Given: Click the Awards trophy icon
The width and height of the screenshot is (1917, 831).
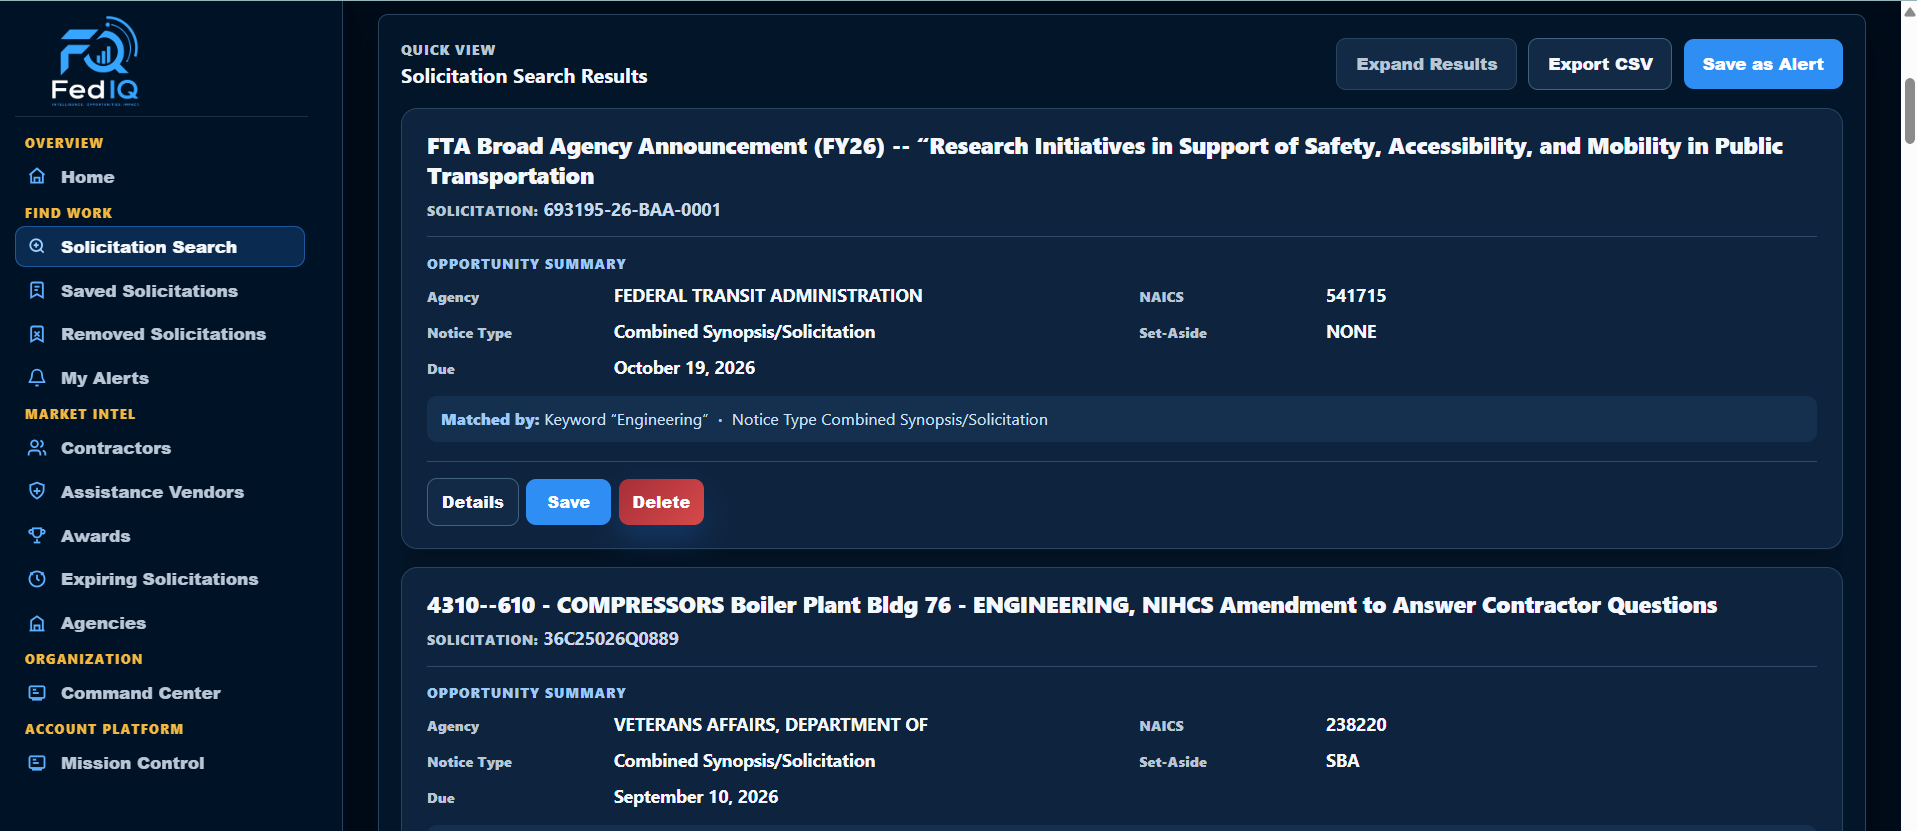Looking at the screenshot, I should click(x=37, y=536).
